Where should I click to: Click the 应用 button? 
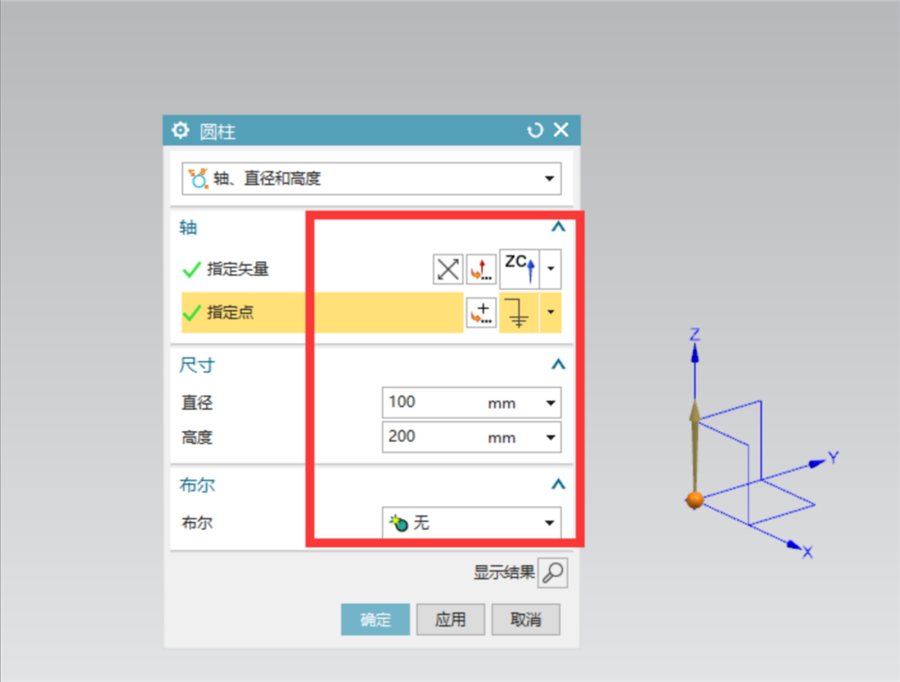coord(451,619)
